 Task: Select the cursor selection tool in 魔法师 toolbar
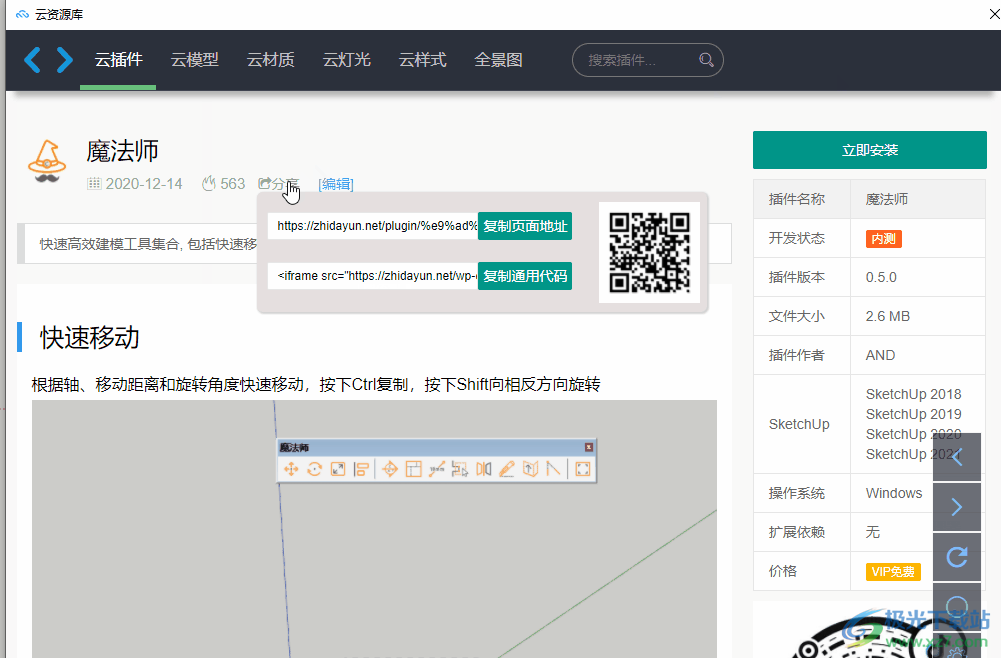(x=460, y=470)
